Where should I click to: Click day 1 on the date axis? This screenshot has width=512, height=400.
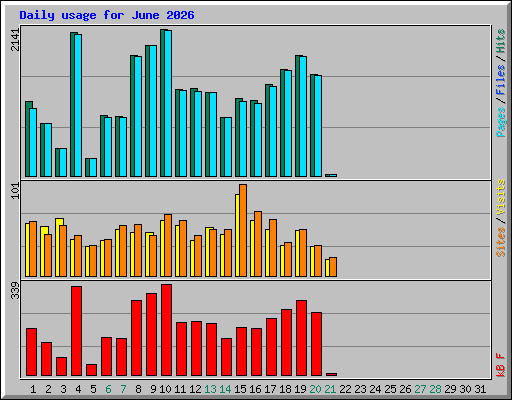33,389
